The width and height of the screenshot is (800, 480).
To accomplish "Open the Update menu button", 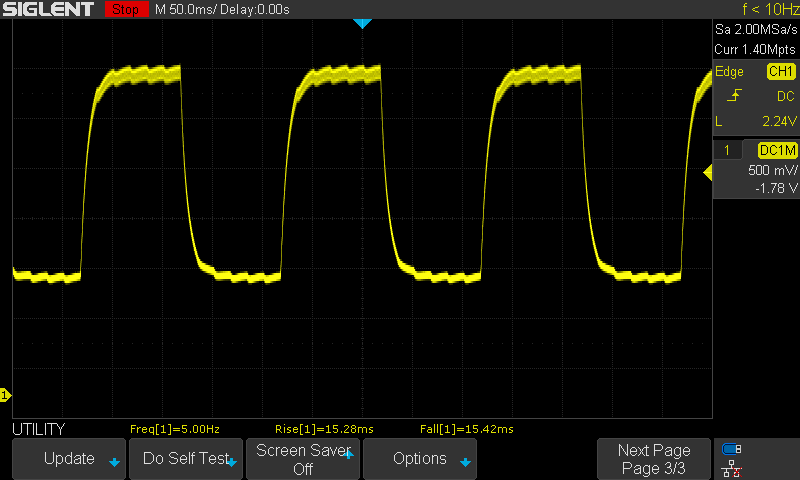I will (69, 459).
